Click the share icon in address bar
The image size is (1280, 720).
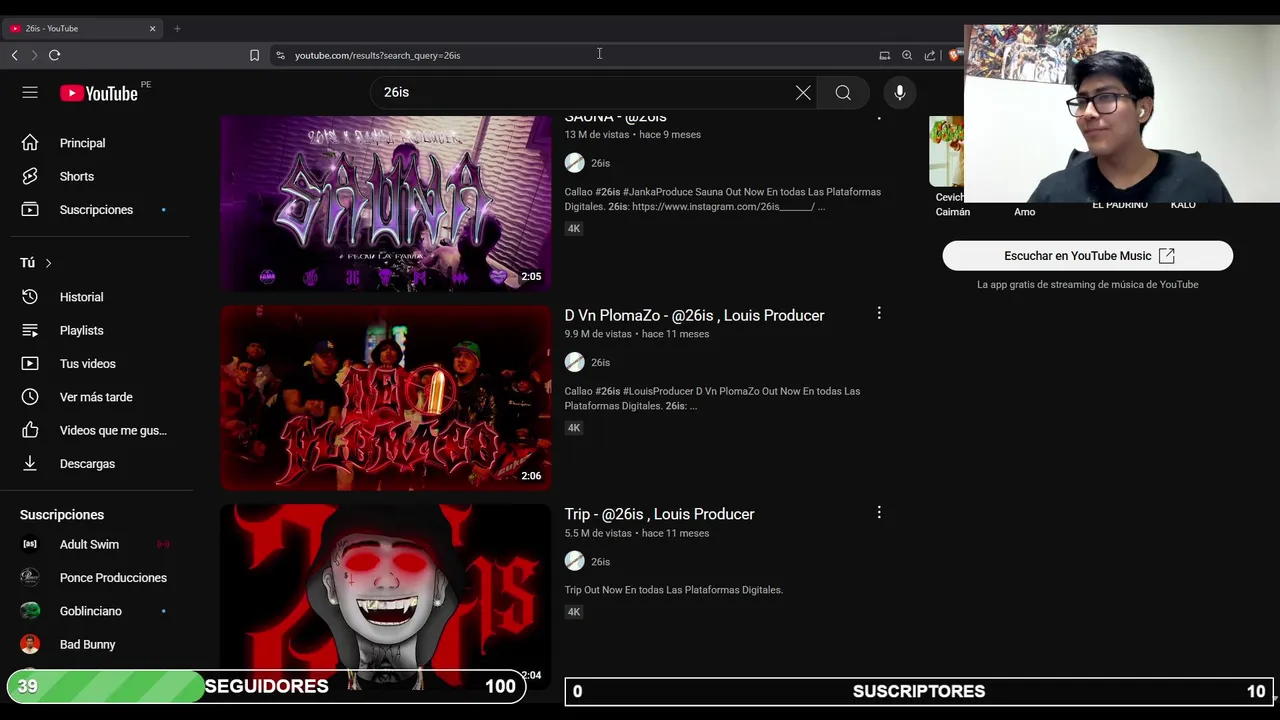[x=930, y=55]
